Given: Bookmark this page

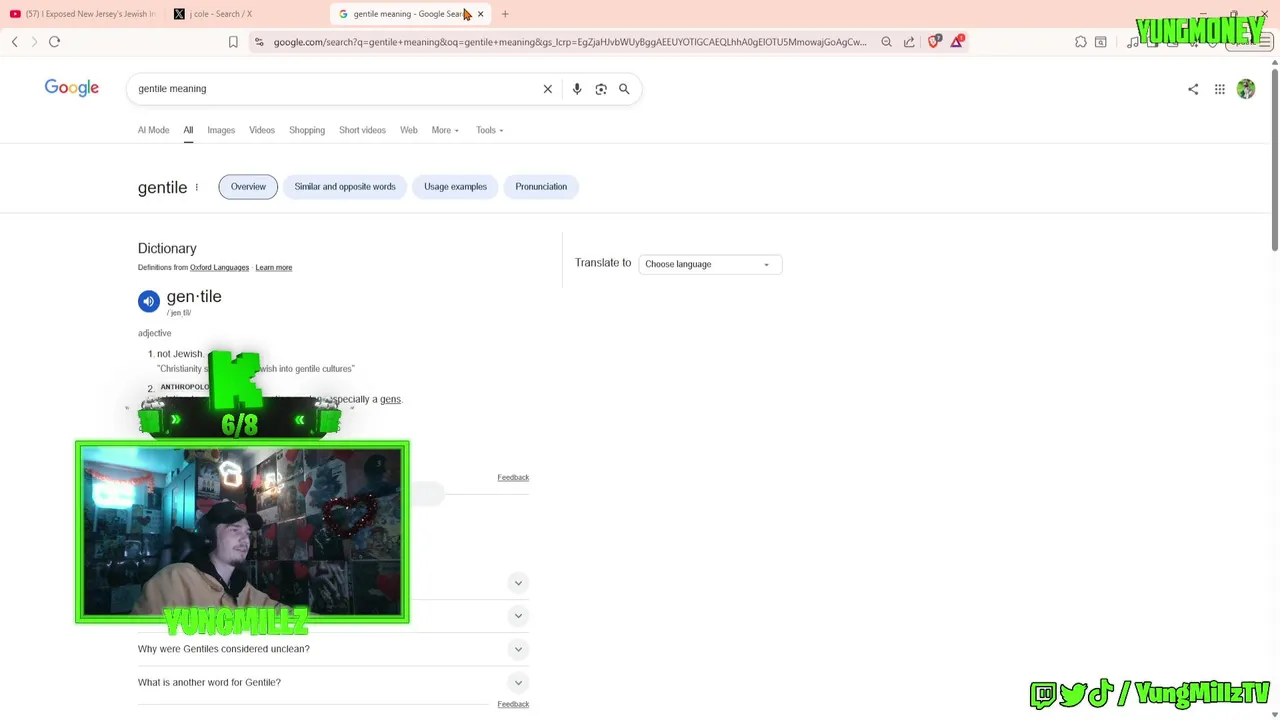Looking at the screenshot, I should [233, 42].
